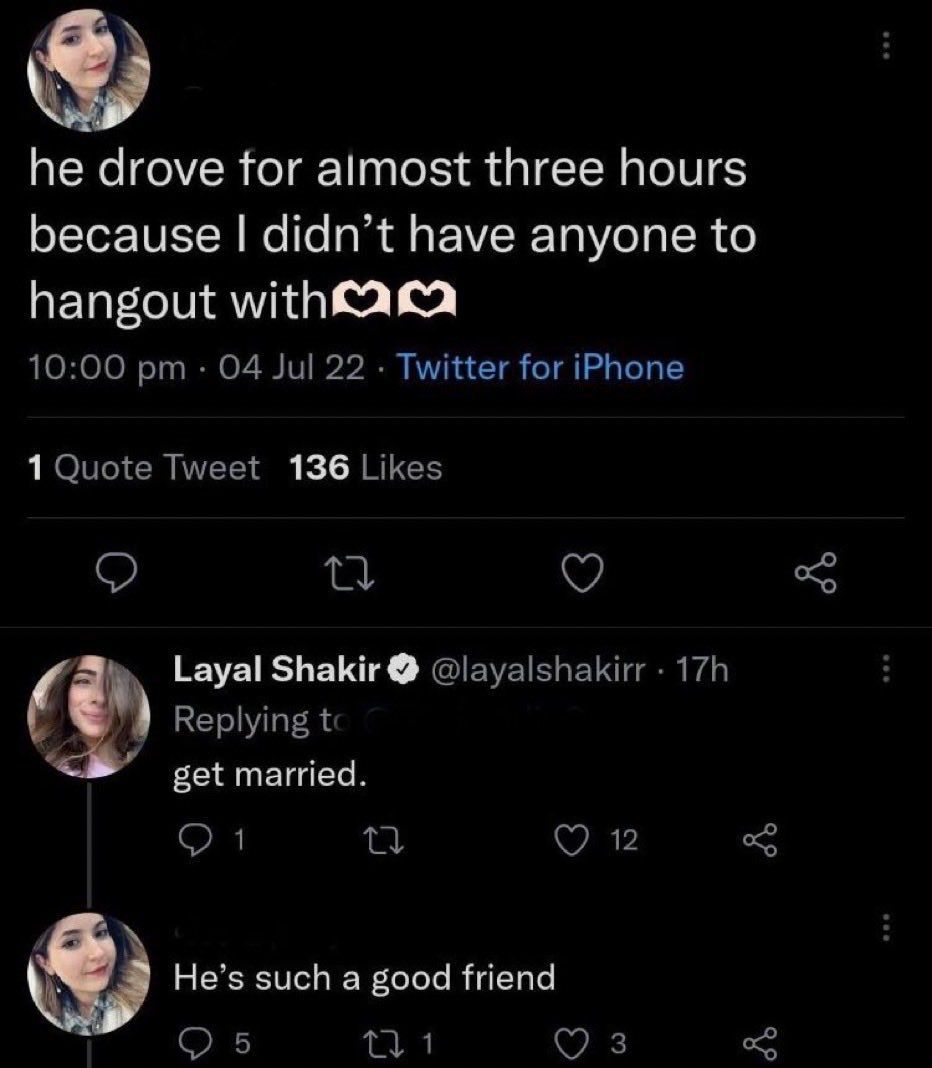Share Layal Shakir's "get married" reply

760,842
